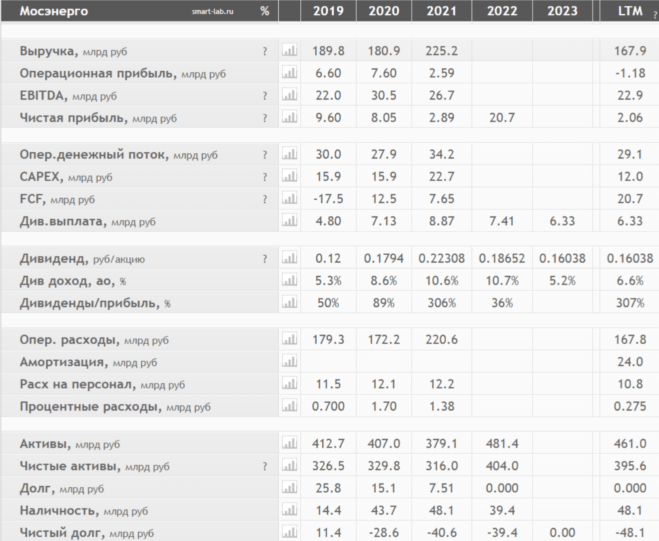Click Выручка 2021 value 225.2

pyautogui.click(x=441, y=51)
